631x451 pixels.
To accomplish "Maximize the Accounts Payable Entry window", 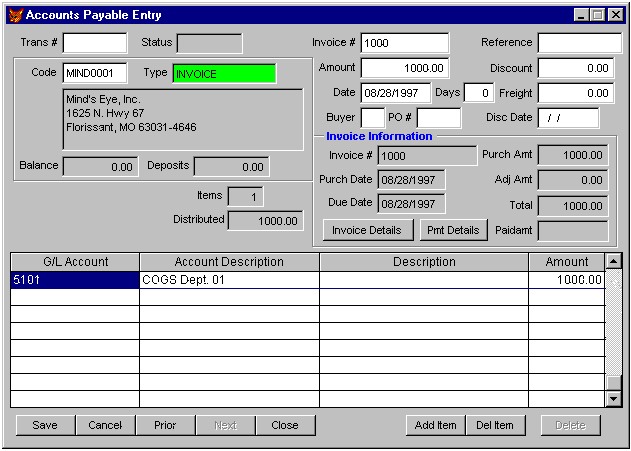I will pos(599,15).
